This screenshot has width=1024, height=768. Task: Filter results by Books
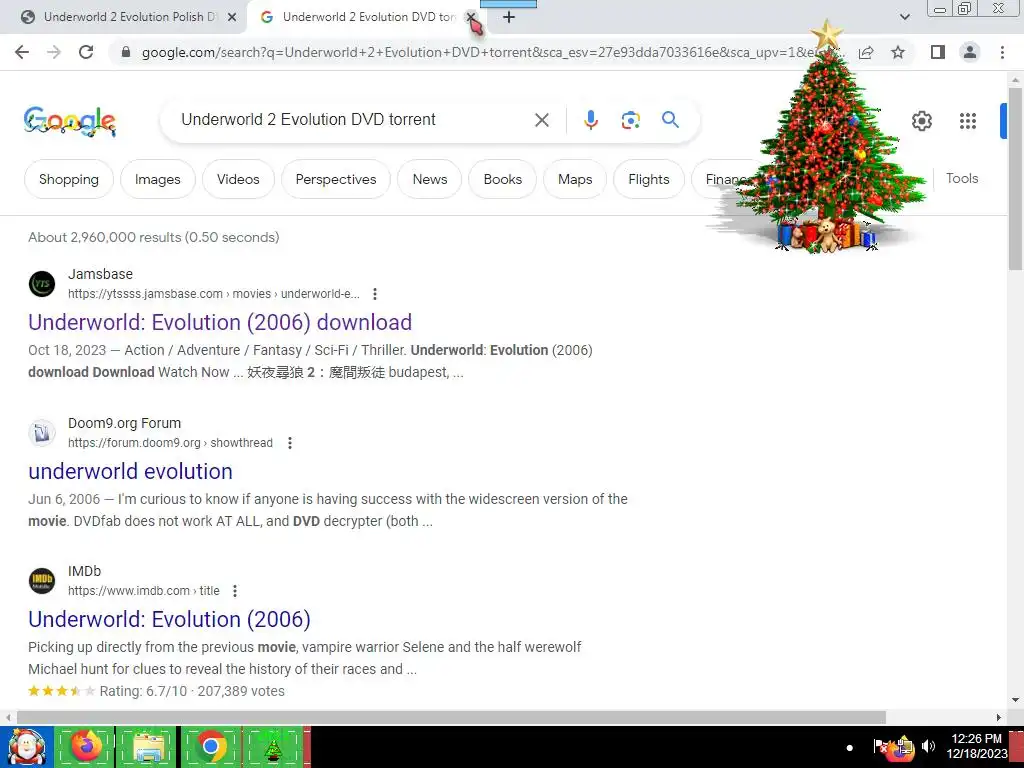503,180
